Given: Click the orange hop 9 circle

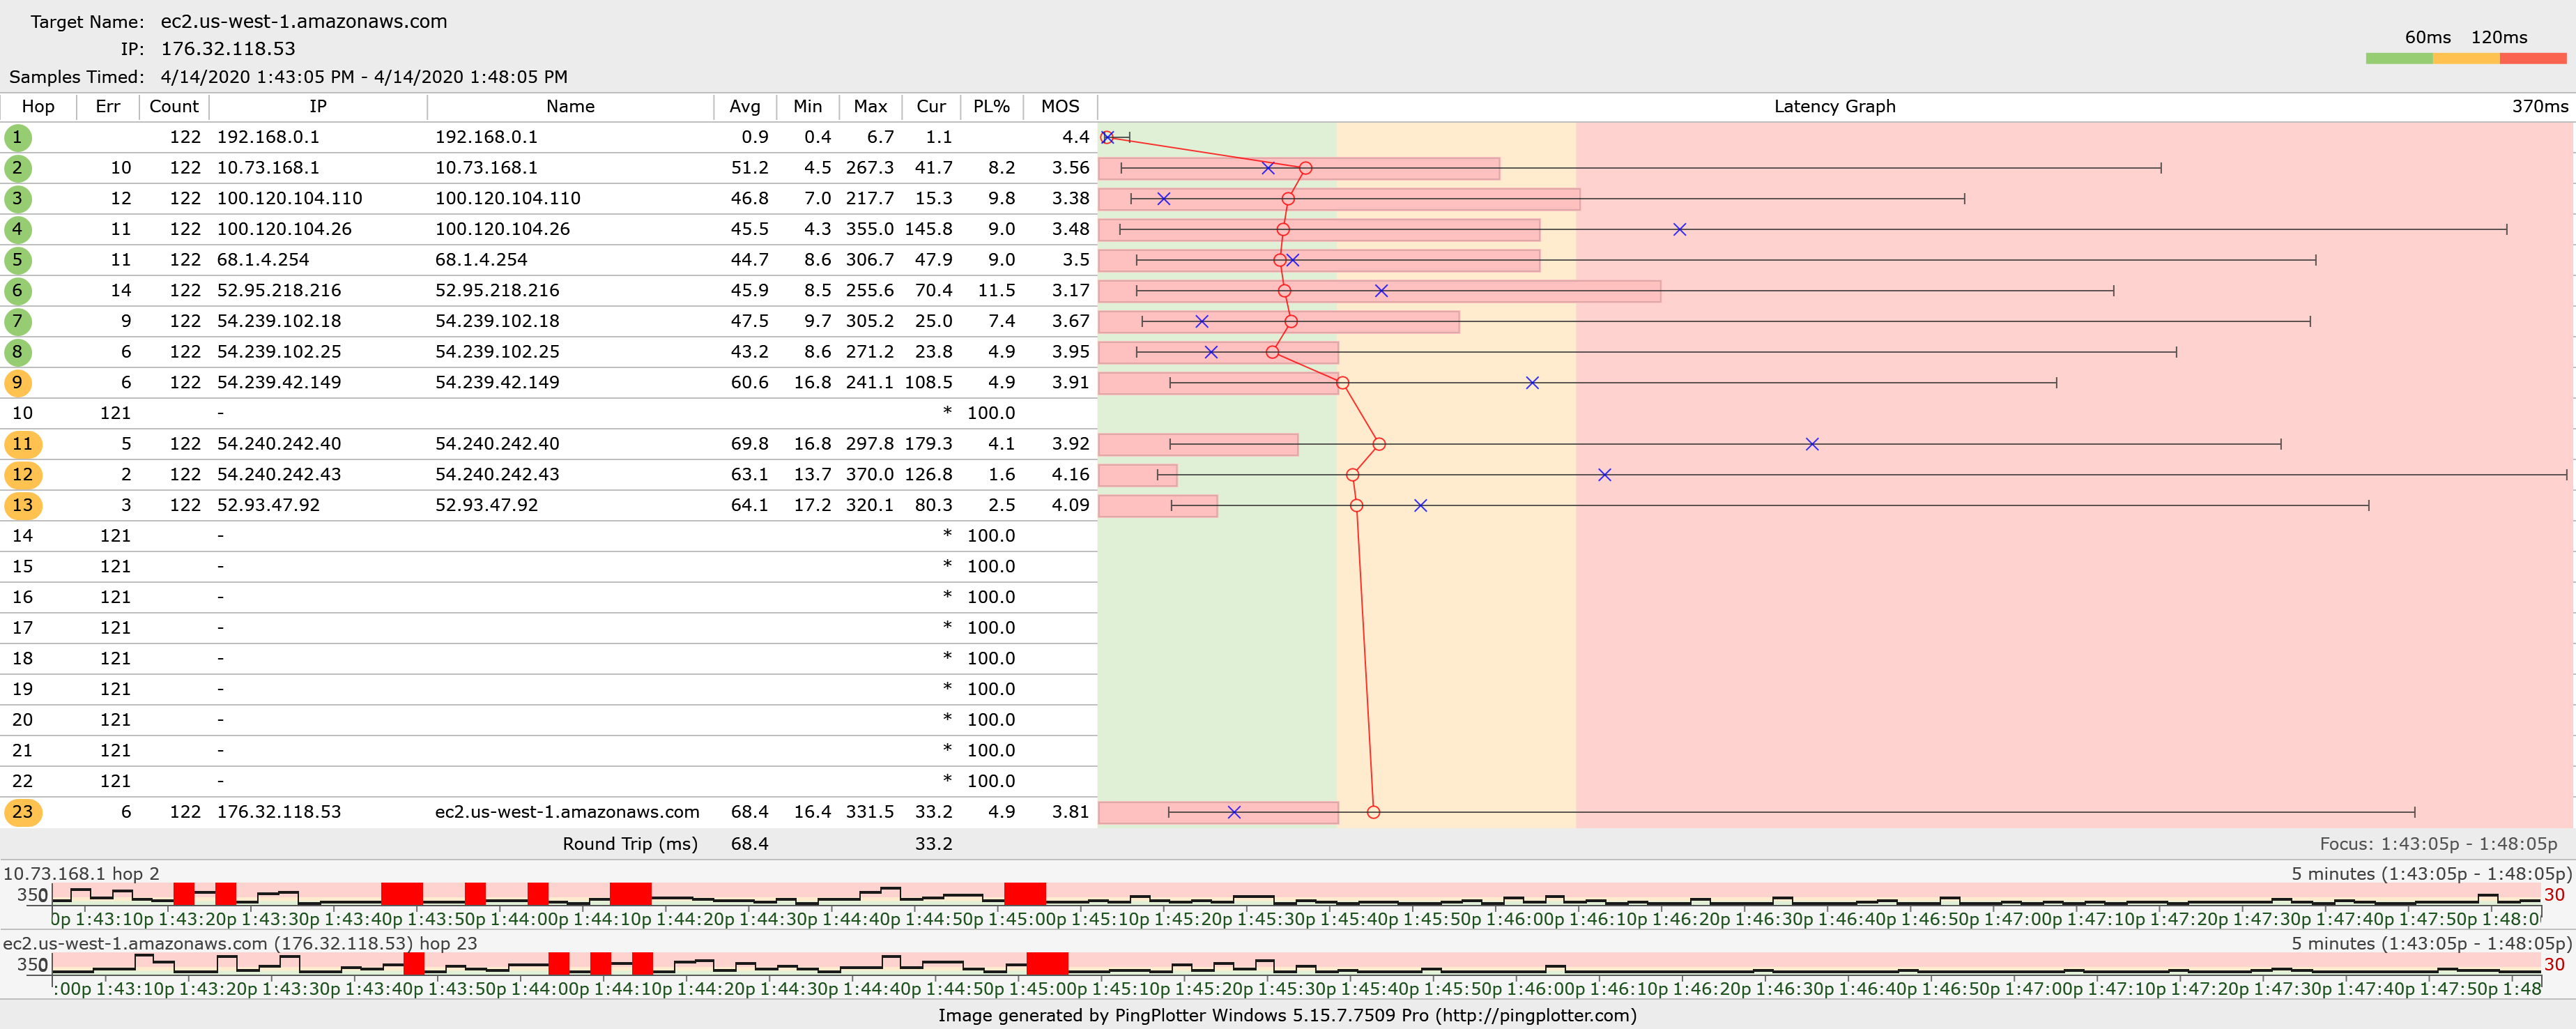Looking at the screenshot, I should click(x=17, y=383).
